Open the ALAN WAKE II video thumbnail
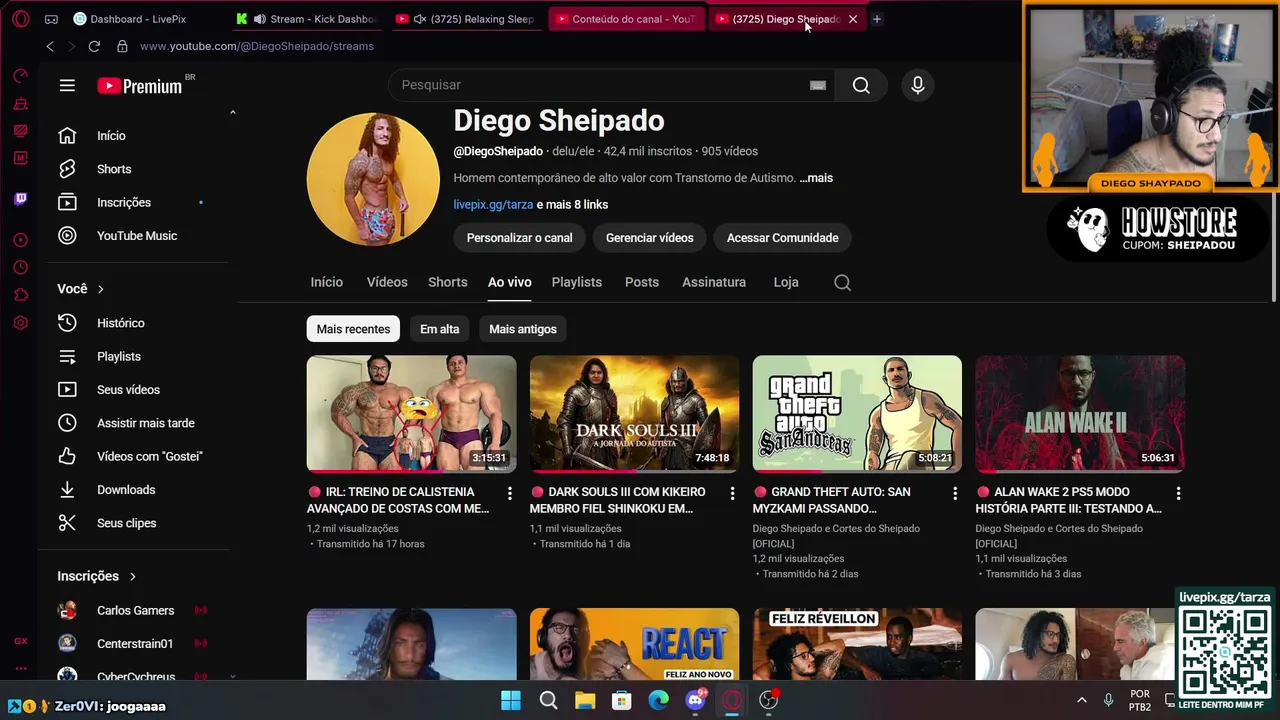Viewport: 1280px width, 720px height. pos(1080,414)
